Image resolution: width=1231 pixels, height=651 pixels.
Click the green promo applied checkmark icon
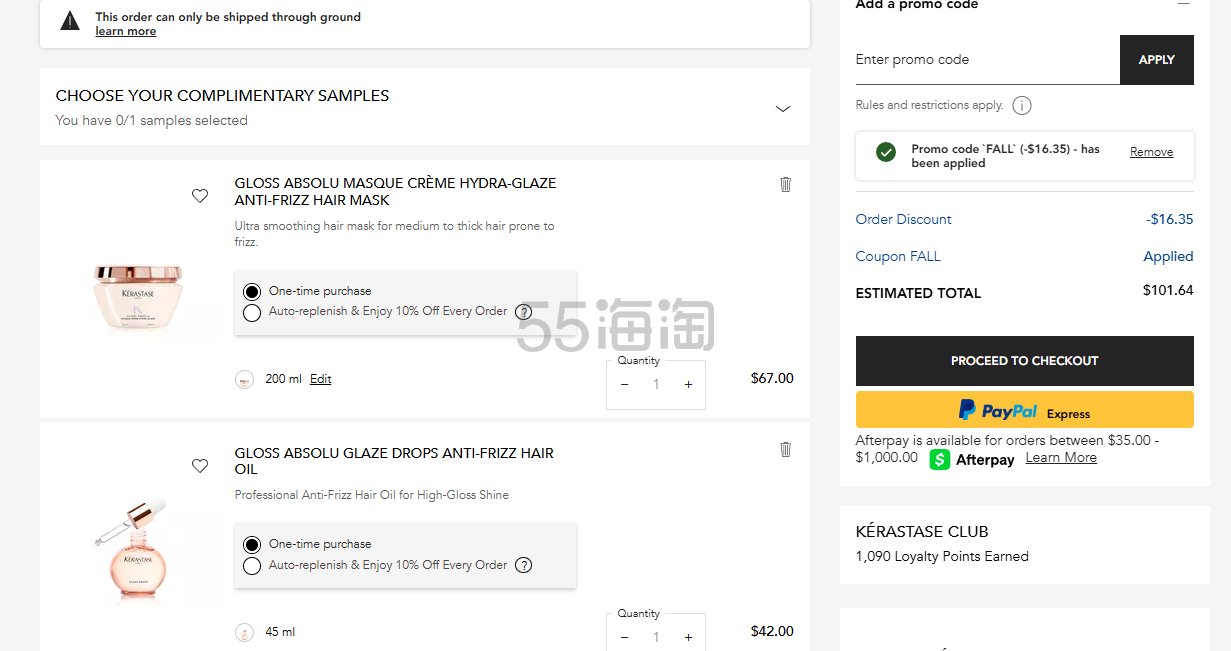(x=886, y=152)
